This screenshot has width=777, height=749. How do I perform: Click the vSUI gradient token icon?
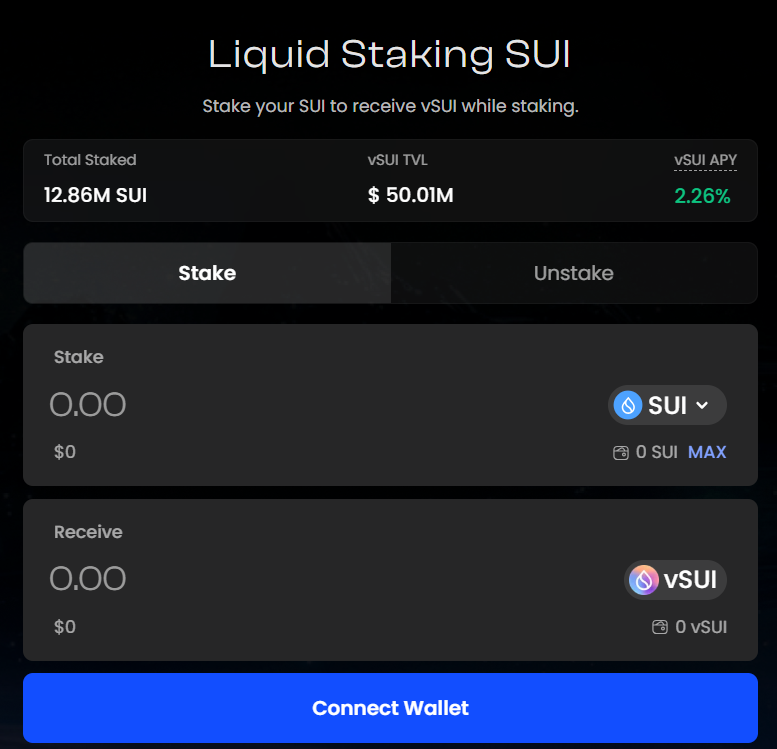coord(644,580)
